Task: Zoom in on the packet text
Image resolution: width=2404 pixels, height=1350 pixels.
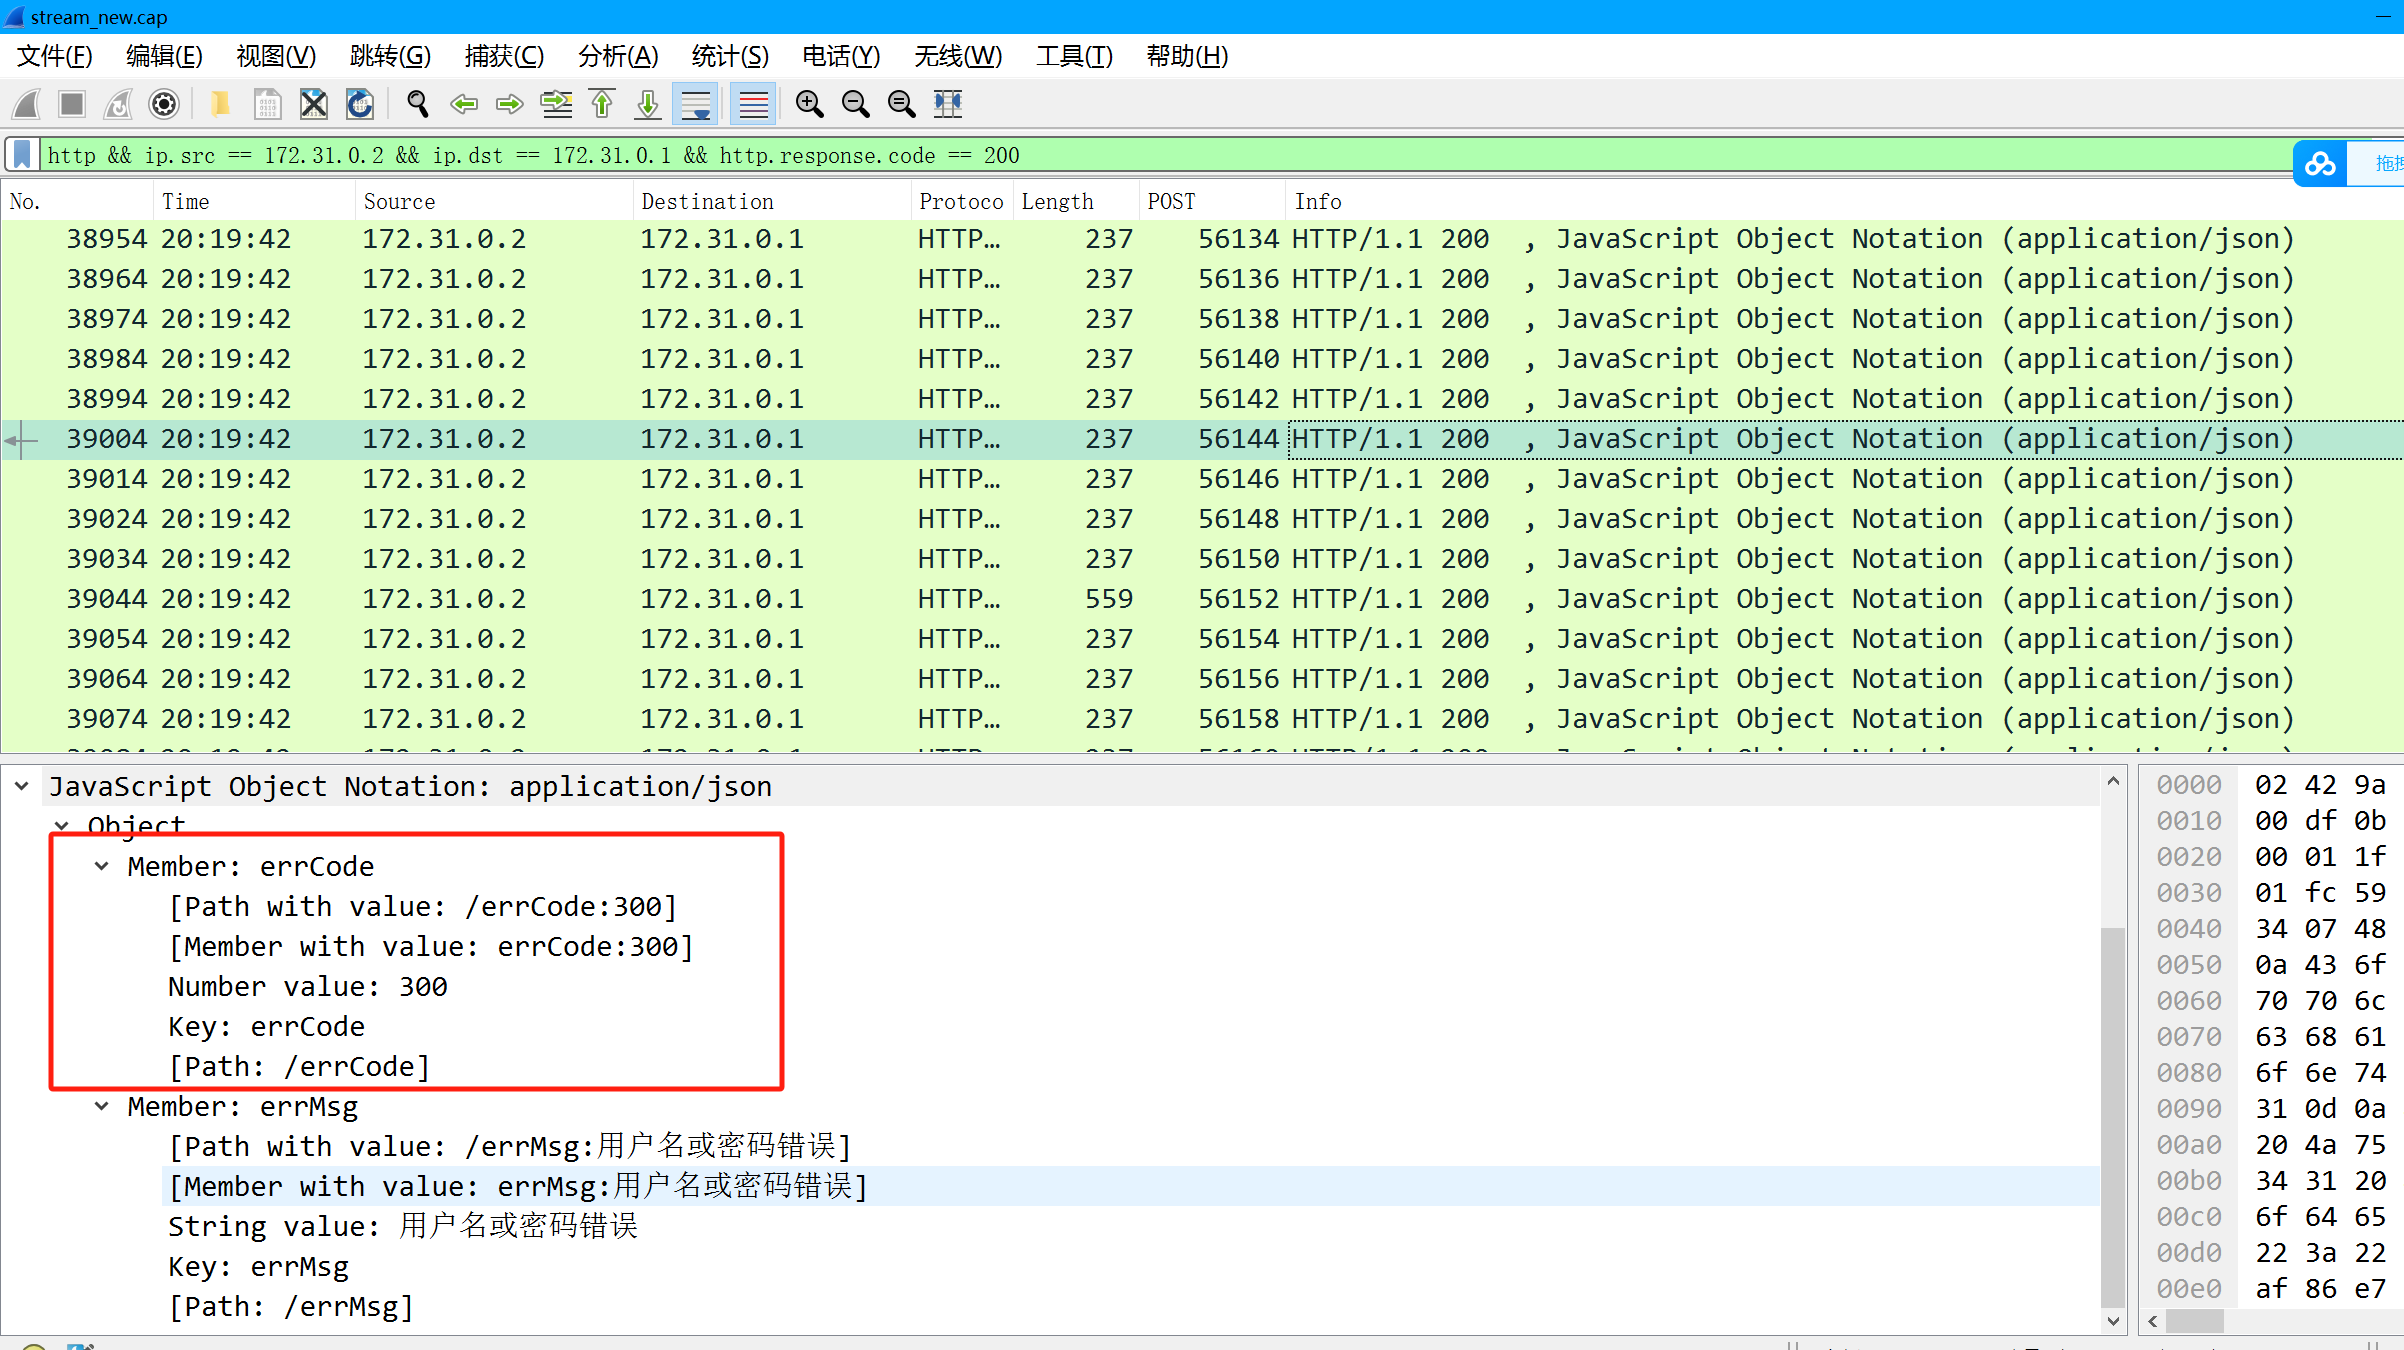Action: (x=810, y=104)
